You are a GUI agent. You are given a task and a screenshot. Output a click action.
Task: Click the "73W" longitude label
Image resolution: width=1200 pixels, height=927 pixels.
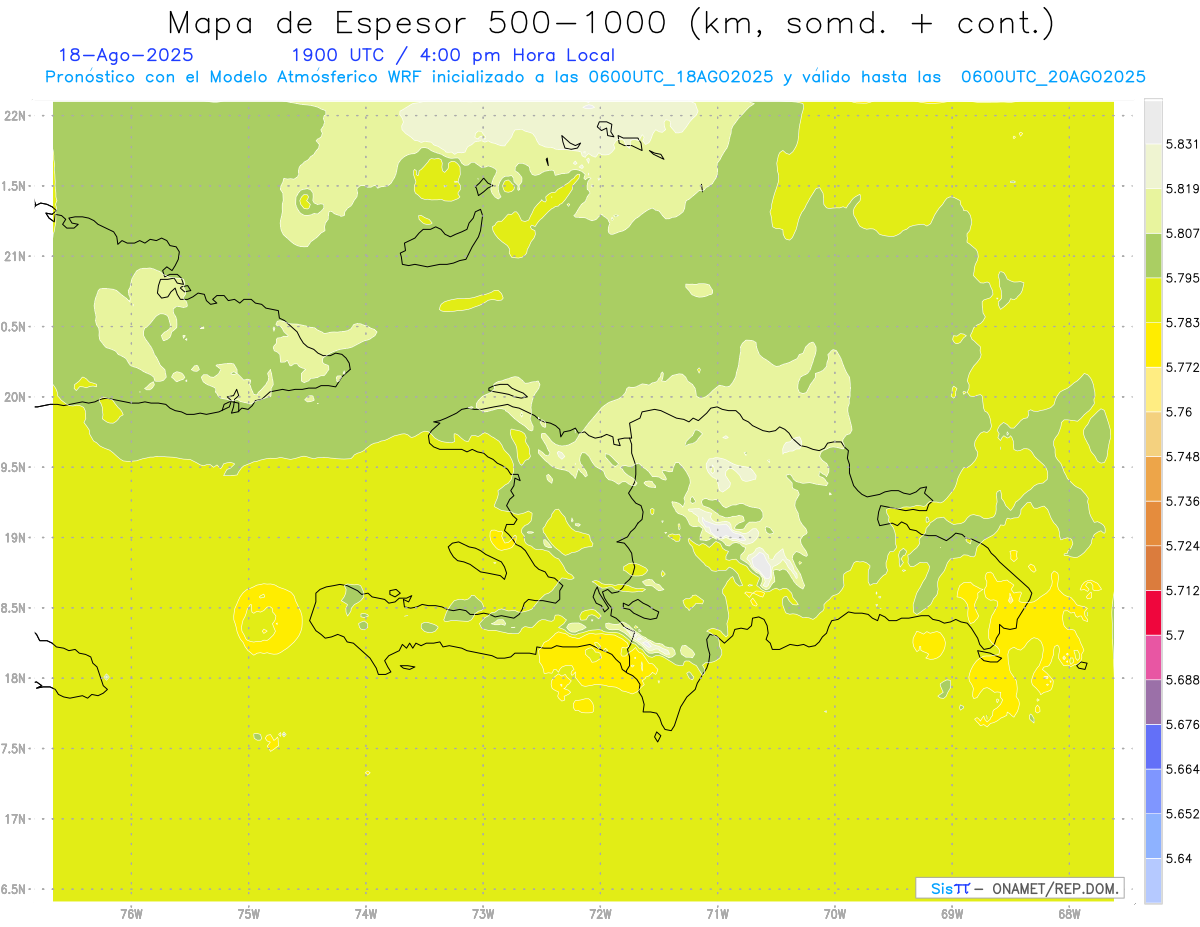pyautogui.click(x=483, y=914)
